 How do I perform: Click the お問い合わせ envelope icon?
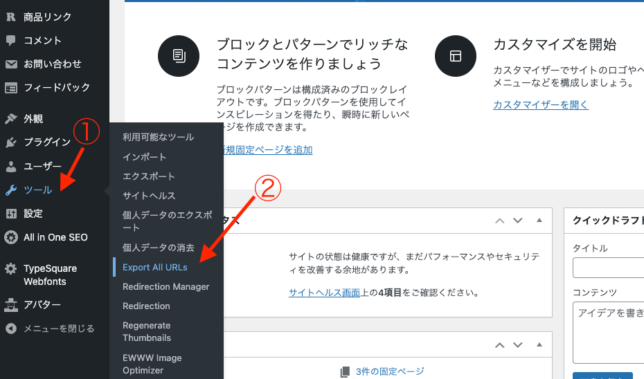pos(11,64)
